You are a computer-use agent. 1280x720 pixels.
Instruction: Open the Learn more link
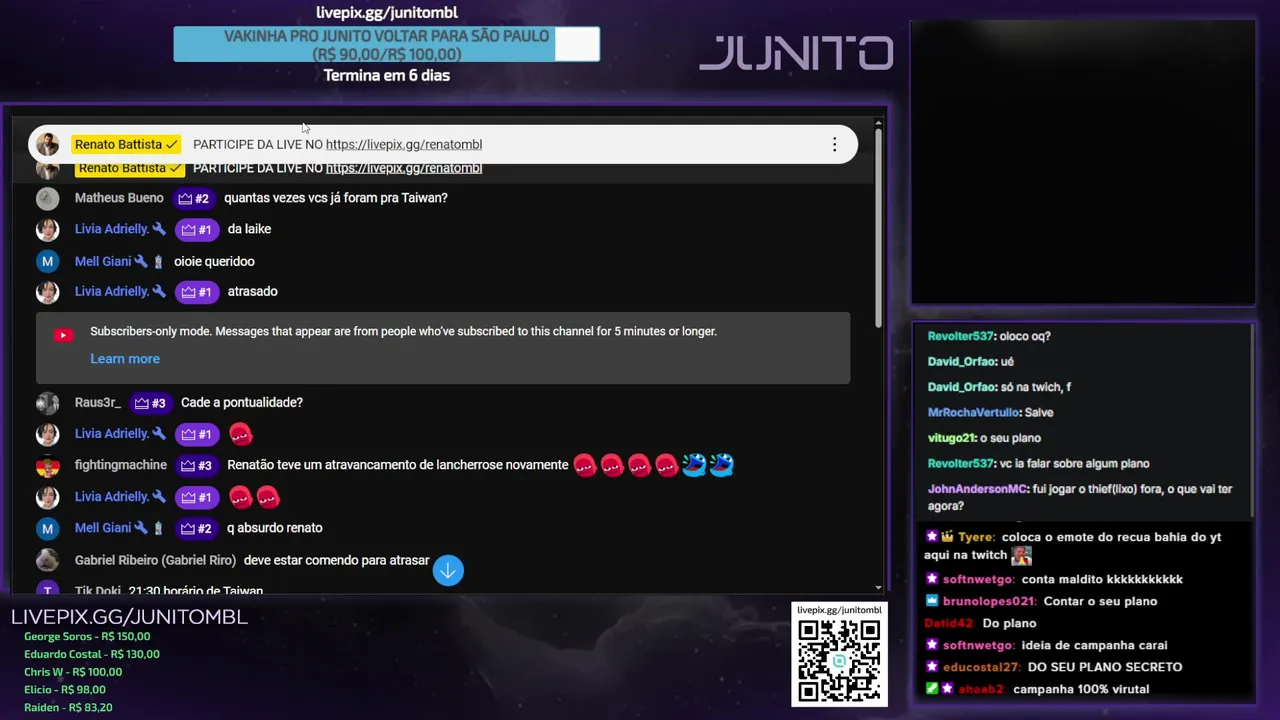[x=125, y=359]
